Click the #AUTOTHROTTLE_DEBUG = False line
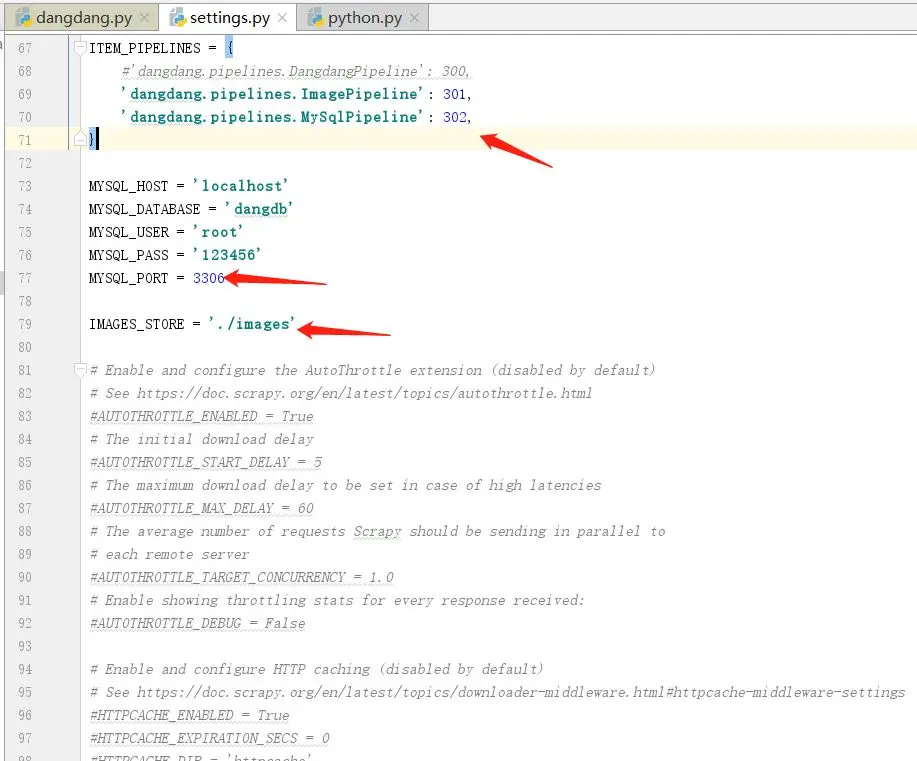The height and width of the screenshot is (761, 917). (x=198, y=624)
